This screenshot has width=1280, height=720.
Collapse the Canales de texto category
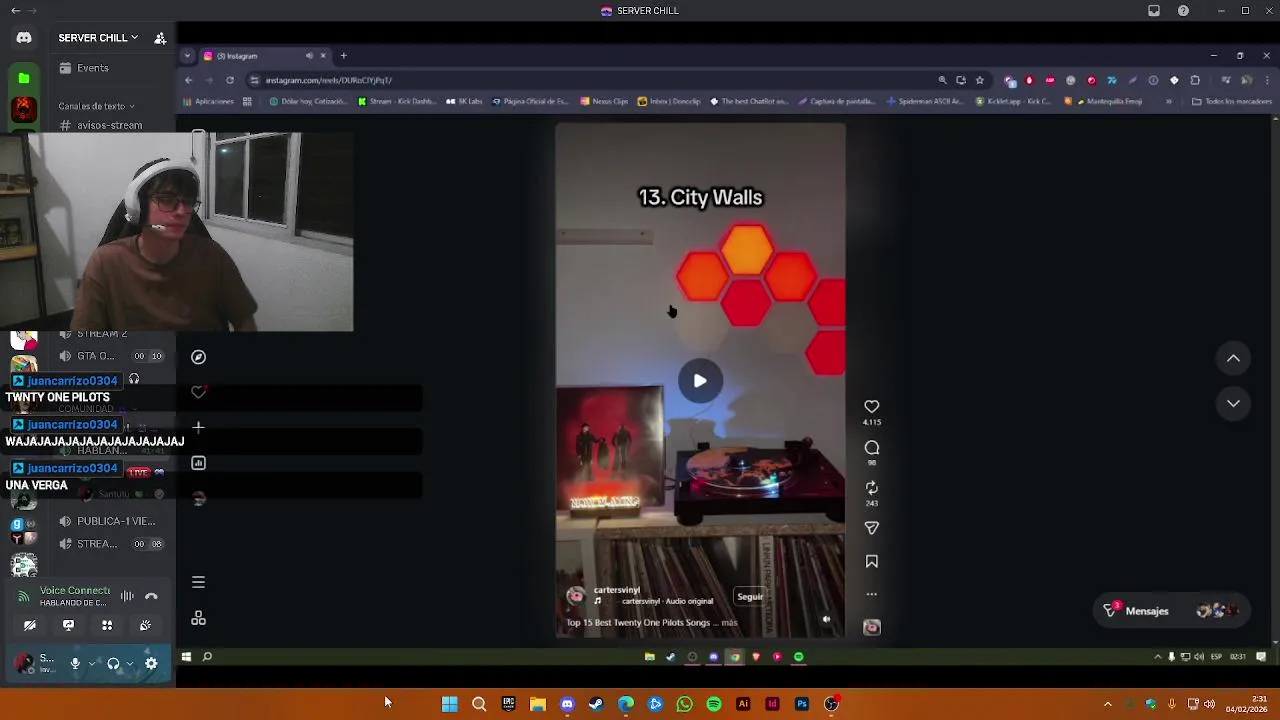[96, 106]
